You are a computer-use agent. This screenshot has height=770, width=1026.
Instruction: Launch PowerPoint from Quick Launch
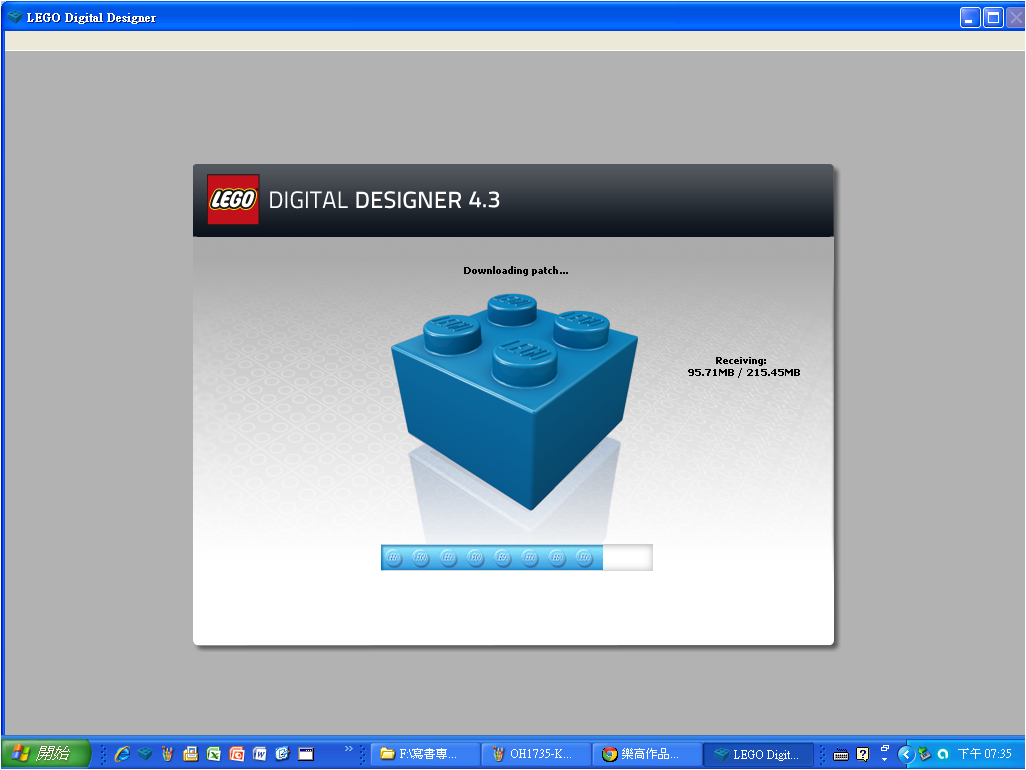coord(236,754)
